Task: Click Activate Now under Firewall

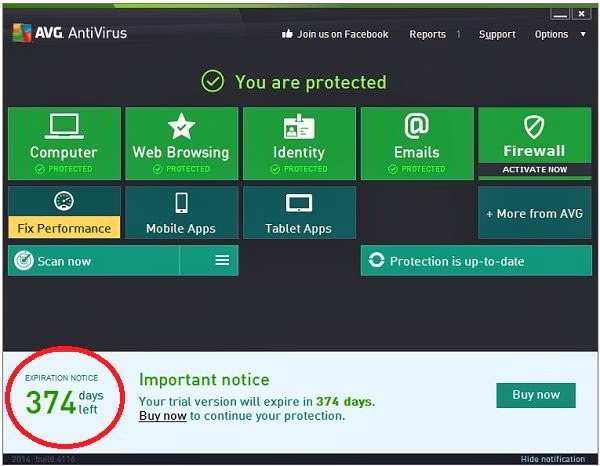Action: (x=535, y=169)
